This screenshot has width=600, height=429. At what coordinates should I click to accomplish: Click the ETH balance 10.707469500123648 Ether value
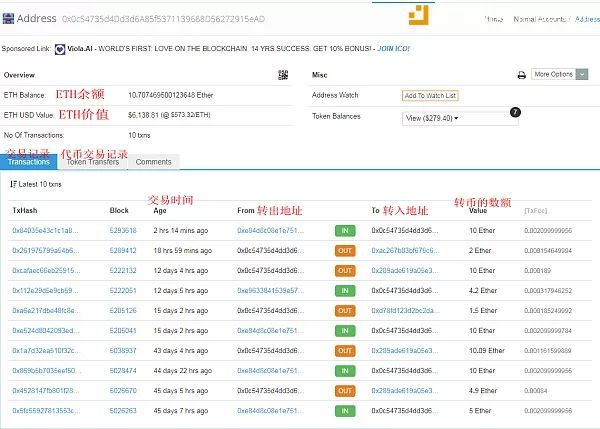click(171, 95)
